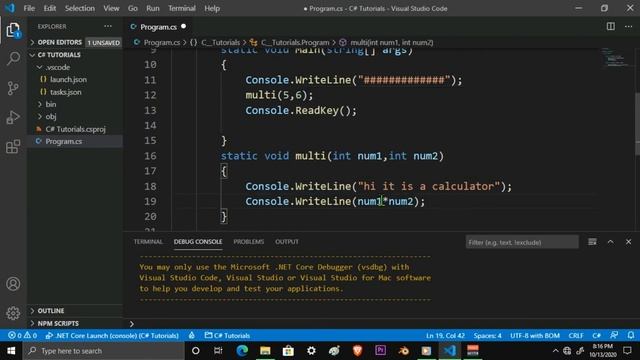Click the Windows Start button
This screenshot has height=360, width=640.
point(11,351)
